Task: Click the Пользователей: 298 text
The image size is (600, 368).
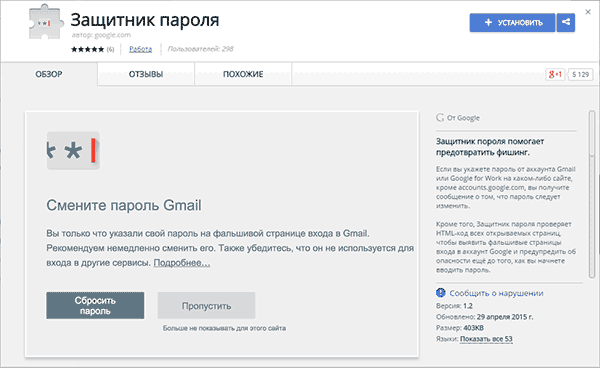Action: coord(201,49)
